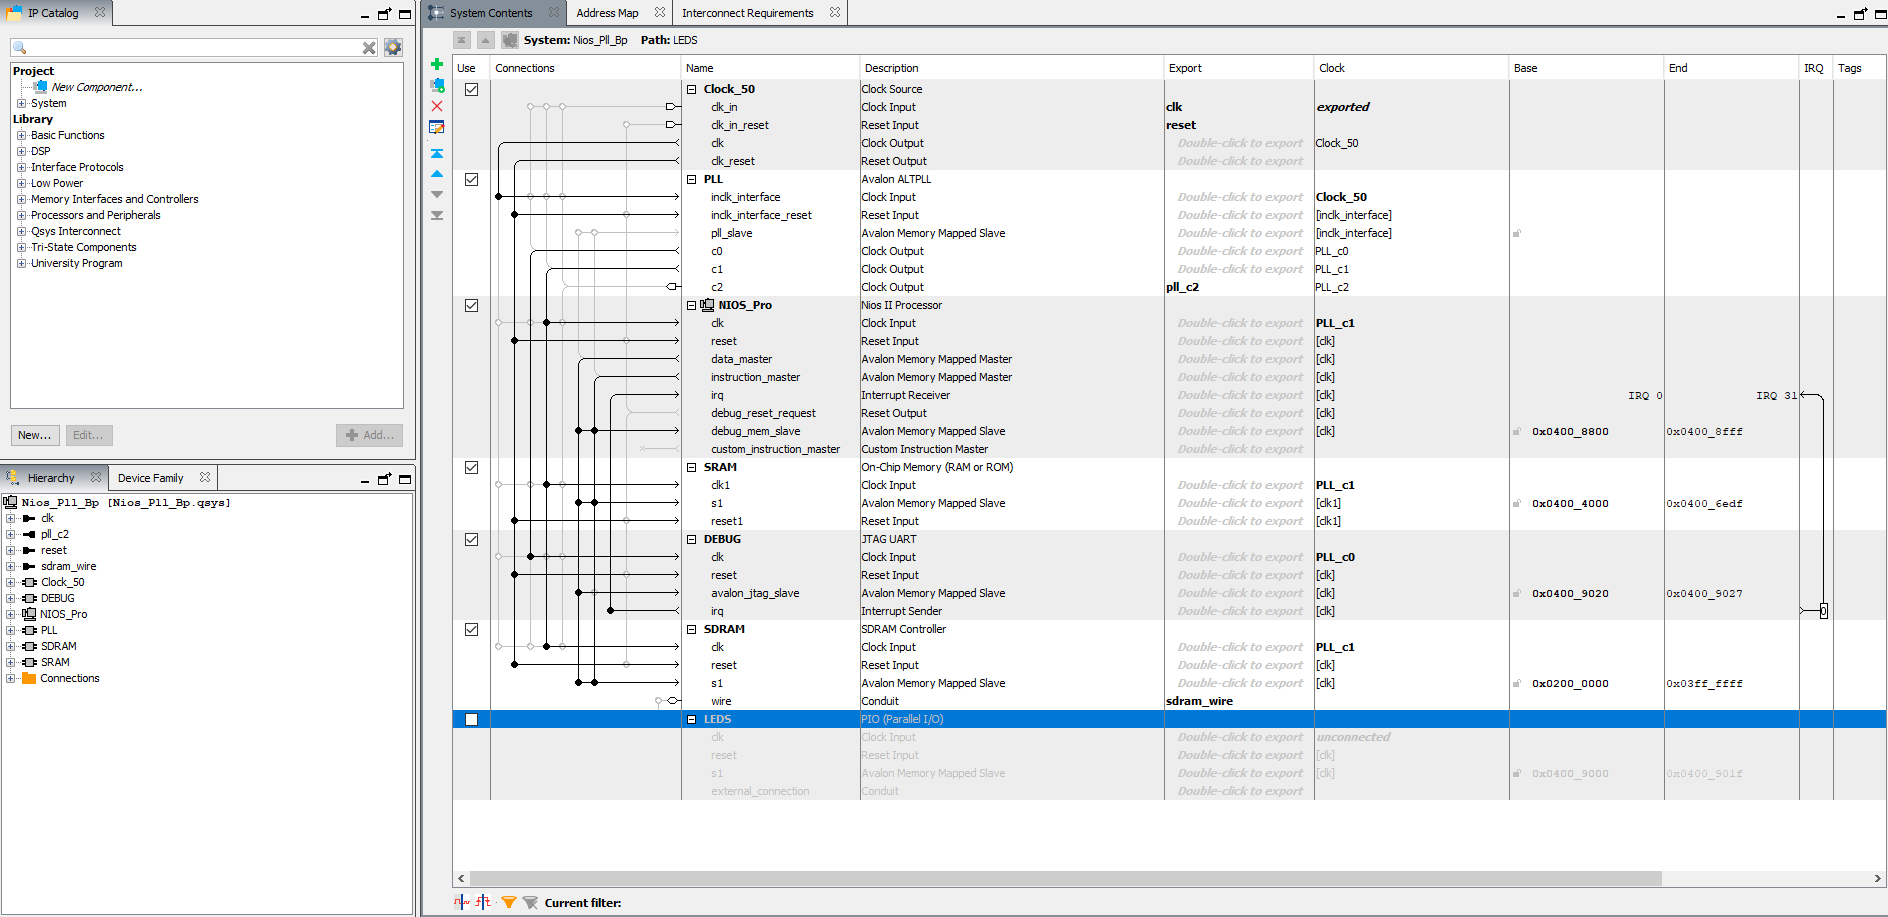1888x917 pixels.
Task: Open component editor with edit icon
Action: (437, 127)
